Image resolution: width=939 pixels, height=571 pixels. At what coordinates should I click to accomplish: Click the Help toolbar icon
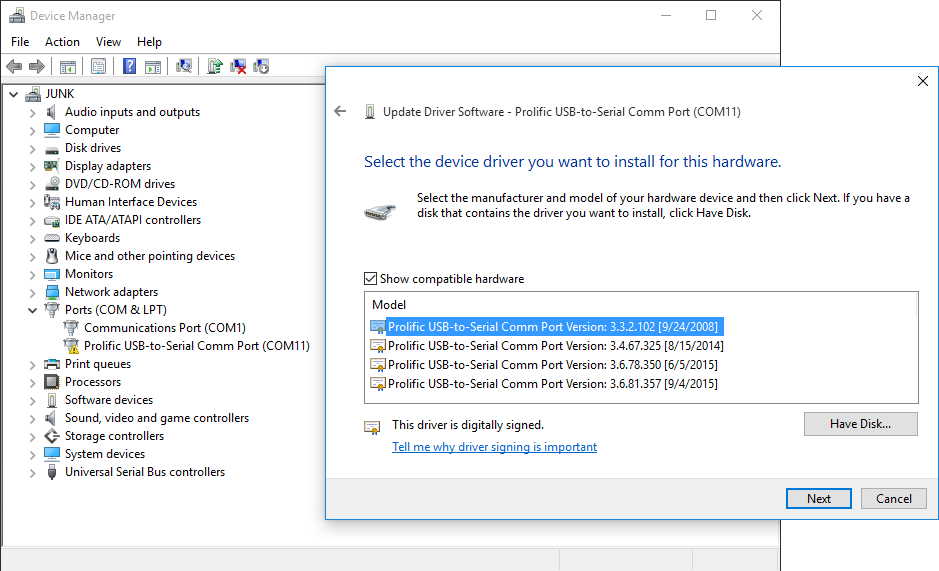pyautogui.click(x=129, y=67)
